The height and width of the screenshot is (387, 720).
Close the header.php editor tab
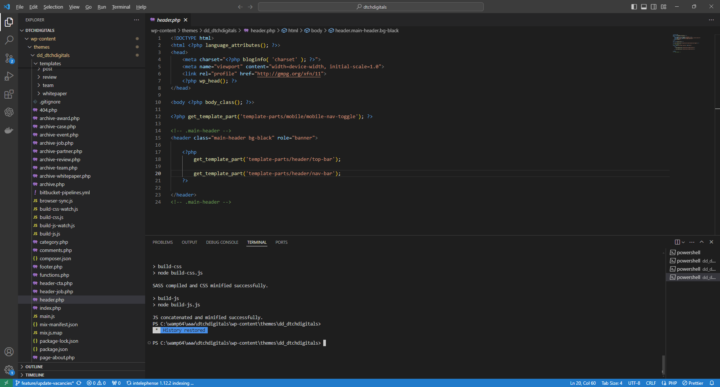coord(186,20)
